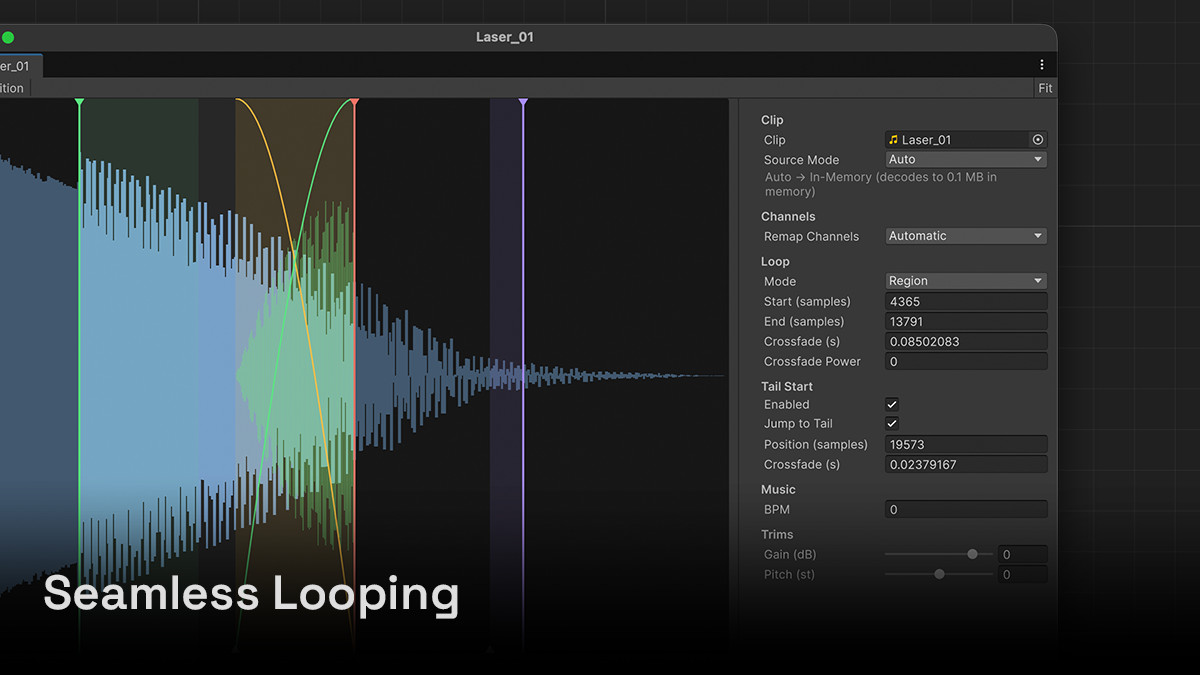Select the red loop end marker
Image resolution: width=1200 pixels, height=675 pixels.
tap(354, 102)
